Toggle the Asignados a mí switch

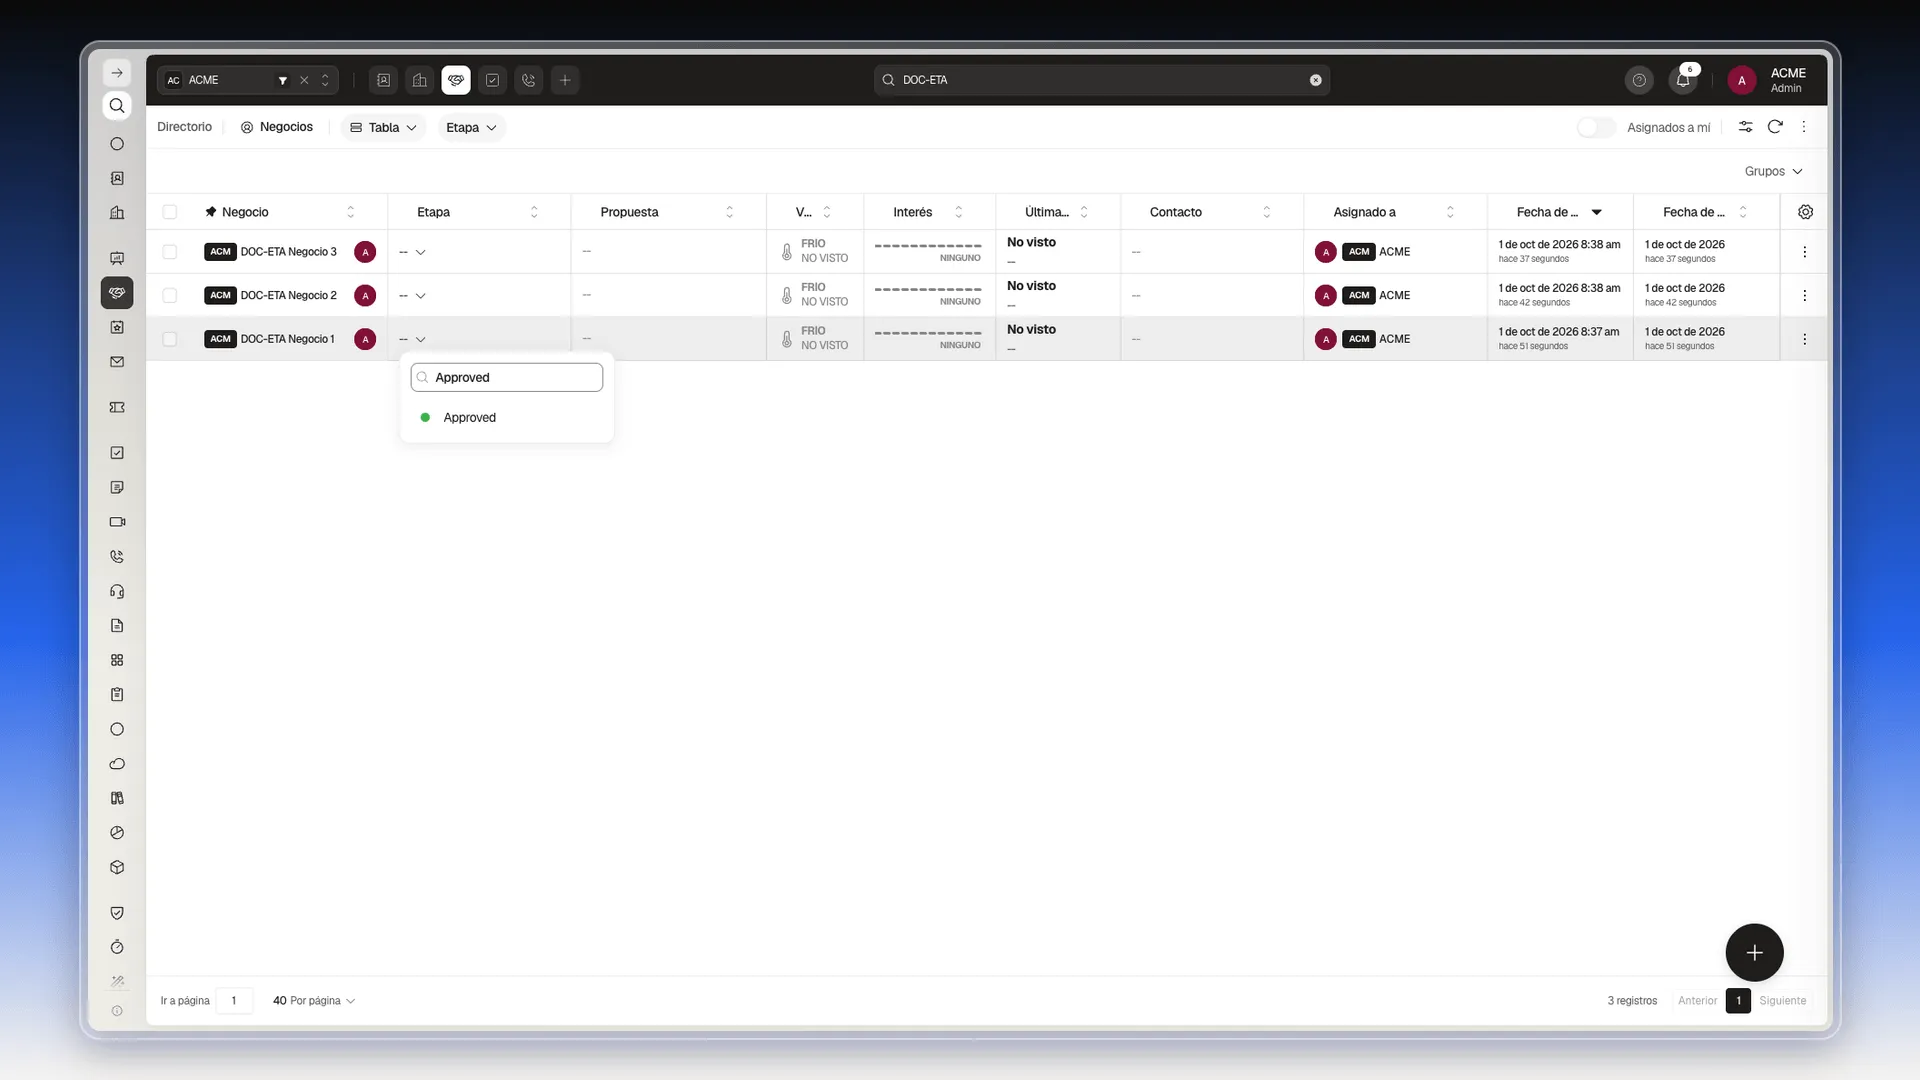click(1596, 127)
